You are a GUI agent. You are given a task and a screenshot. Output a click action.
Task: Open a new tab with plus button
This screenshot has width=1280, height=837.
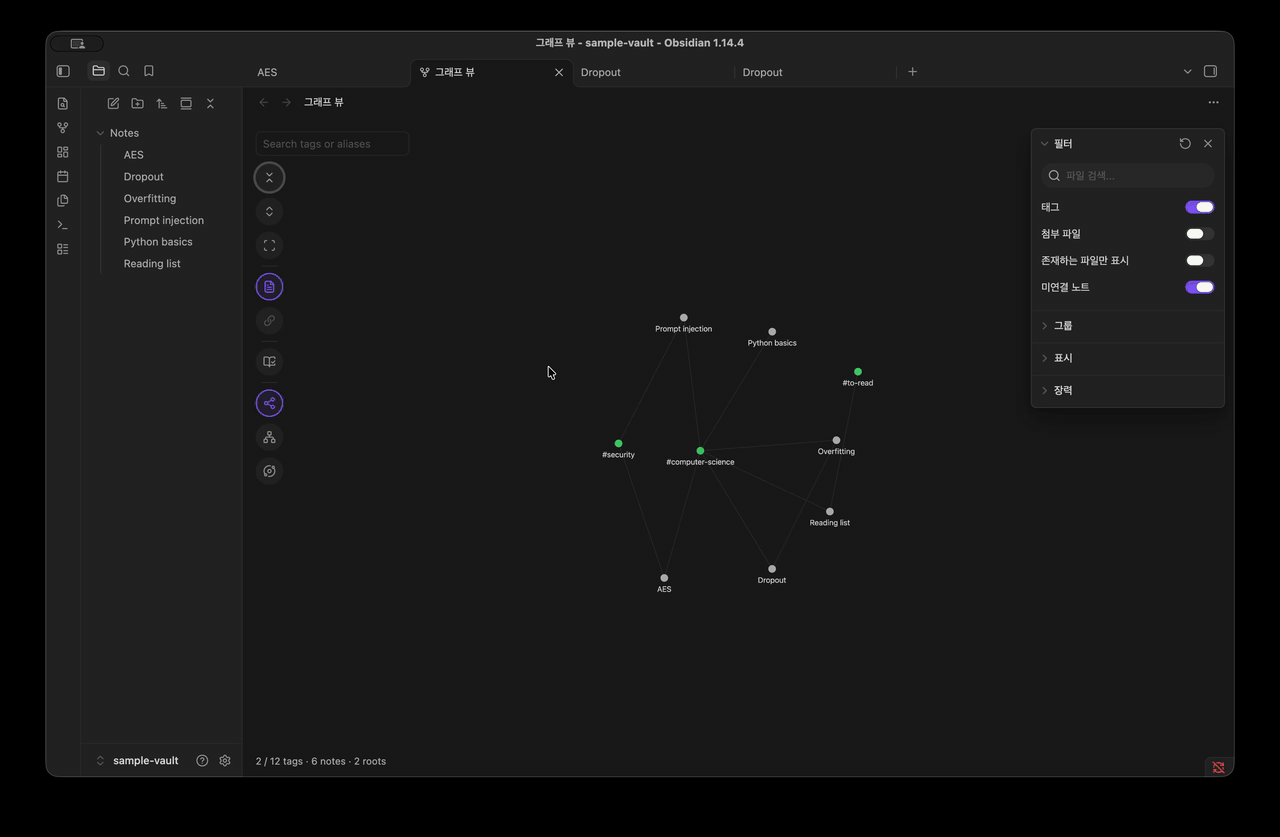(x=912, y=71)
